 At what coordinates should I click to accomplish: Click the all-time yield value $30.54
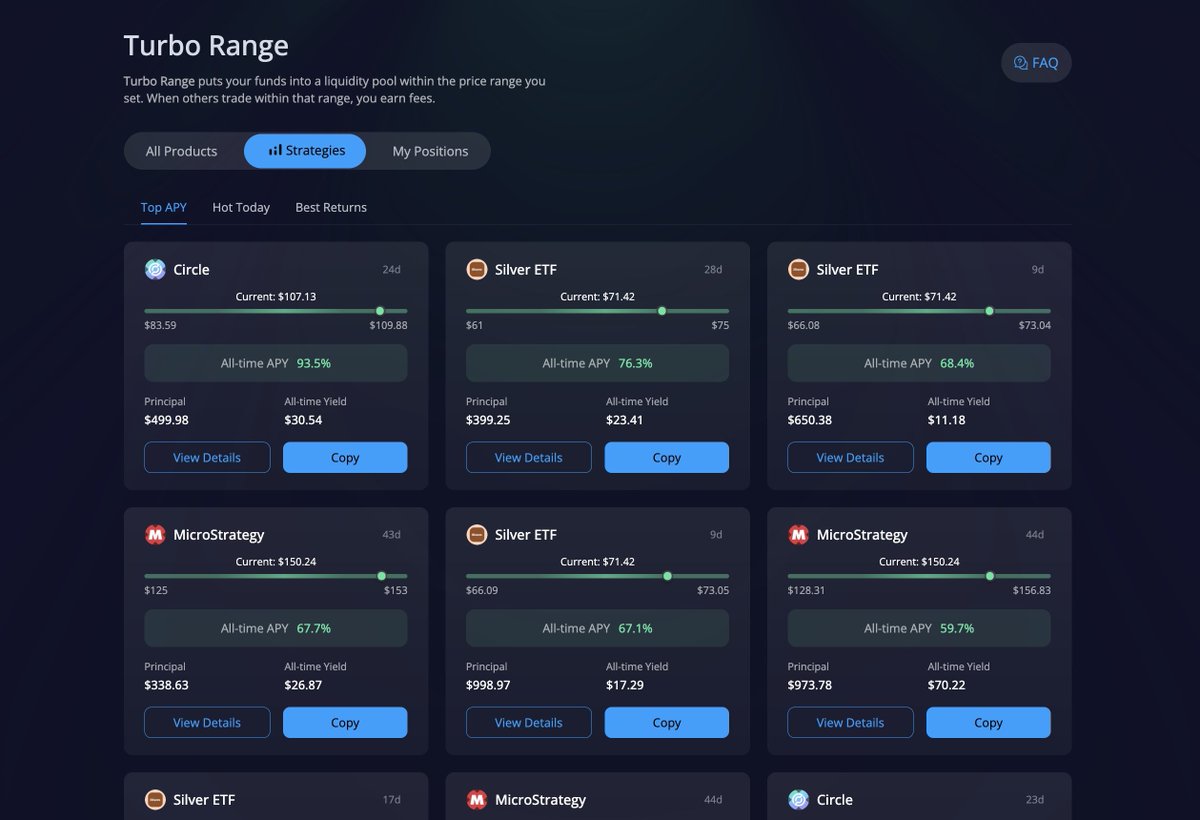pyautogui.click(x=303, y=420)
